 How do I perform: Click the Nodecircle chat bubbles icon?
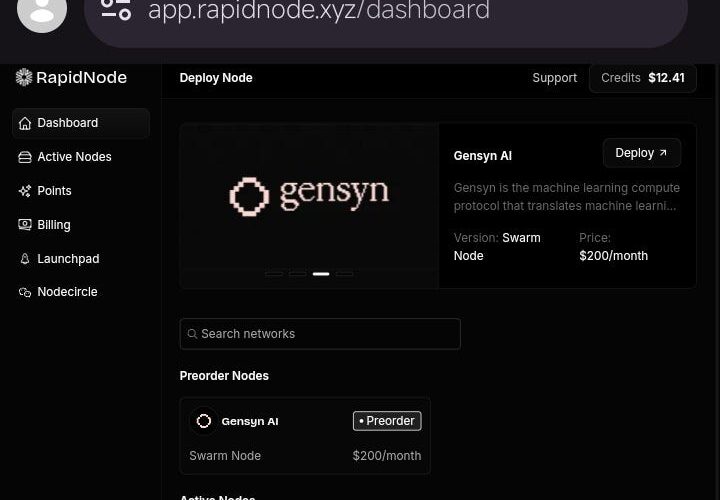(x=25, y=292)
